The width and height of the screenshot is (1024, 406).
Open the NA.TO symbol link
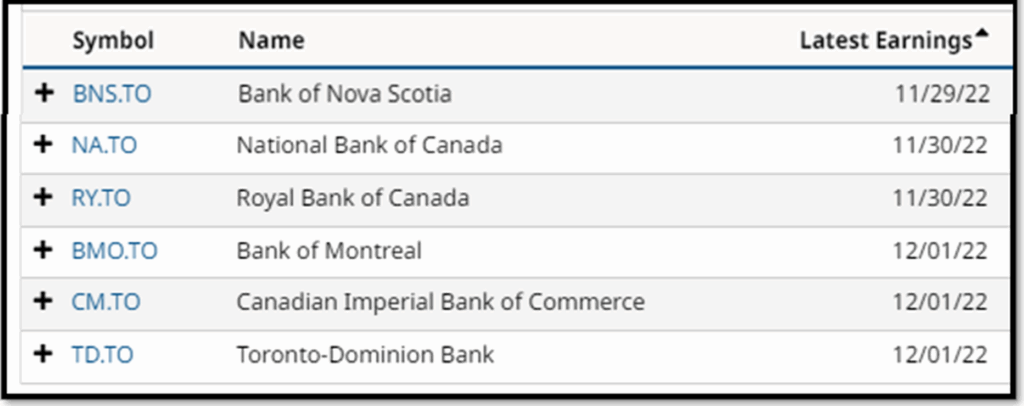pyautogui.click(x=104, y=145)
